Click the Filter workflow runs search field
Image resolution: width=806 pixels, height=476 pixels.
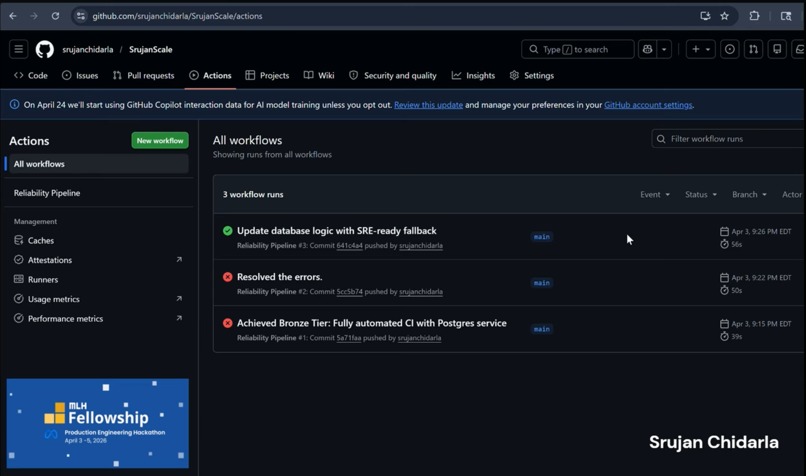tap(728, 139)
